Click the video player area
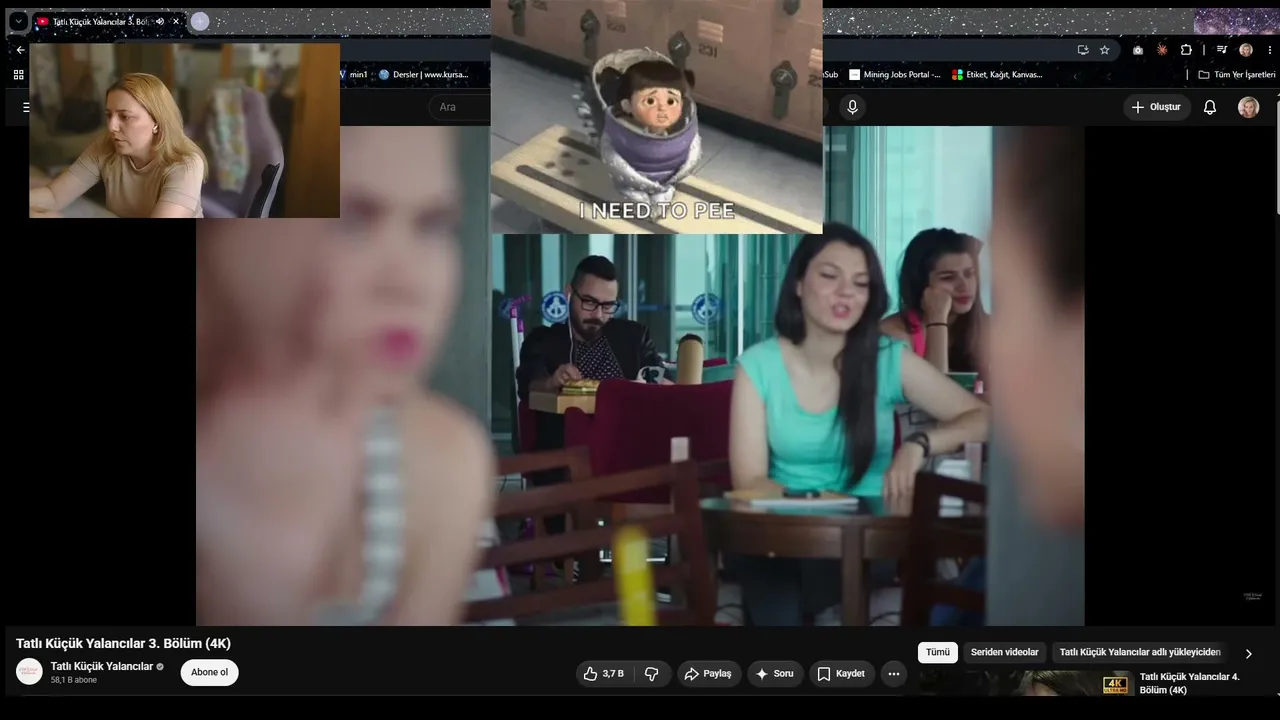This screenshot has width=1280, height=720. tap(640, 375)
